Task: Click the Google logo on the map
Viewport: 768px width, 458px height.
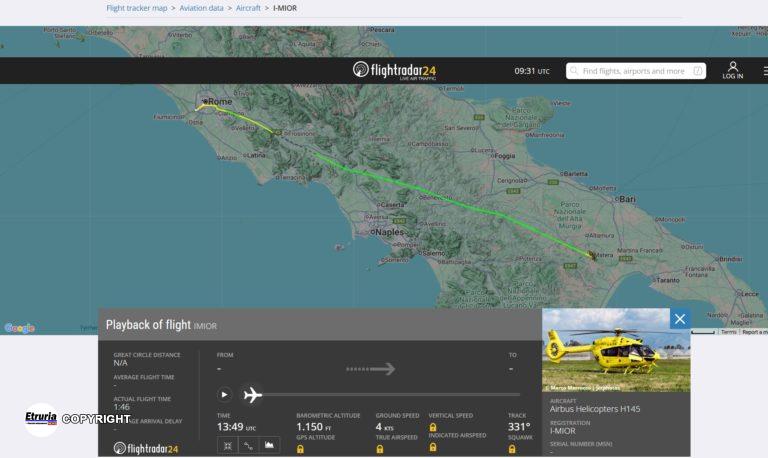Action: coord(20,328)
